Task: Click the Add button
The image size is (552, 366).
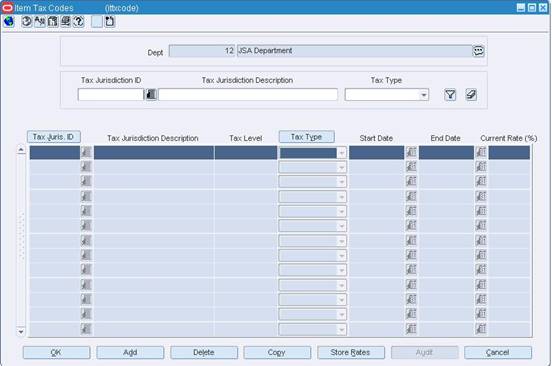Action: coord(130,352)
